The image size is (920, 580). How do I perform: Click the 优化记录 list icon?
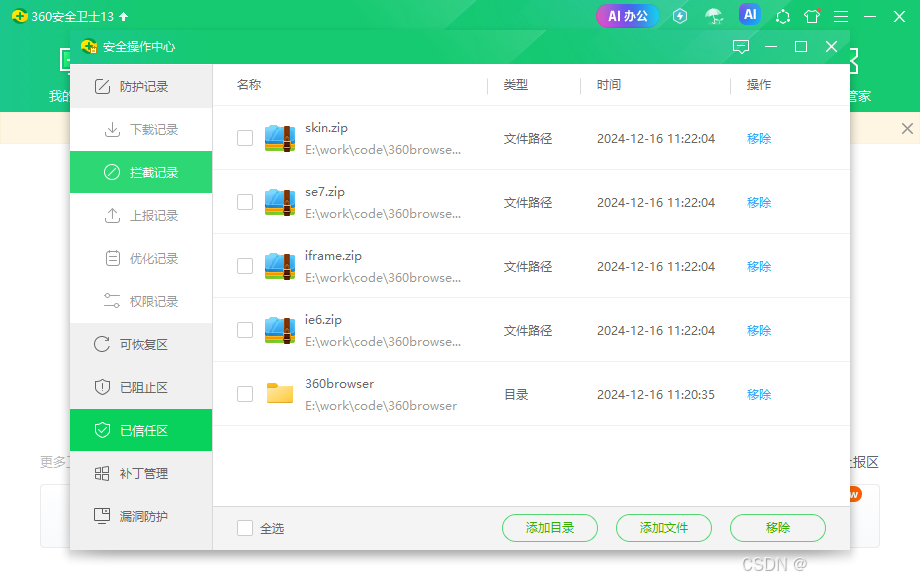pyautogui.click(x=113, y=258)
